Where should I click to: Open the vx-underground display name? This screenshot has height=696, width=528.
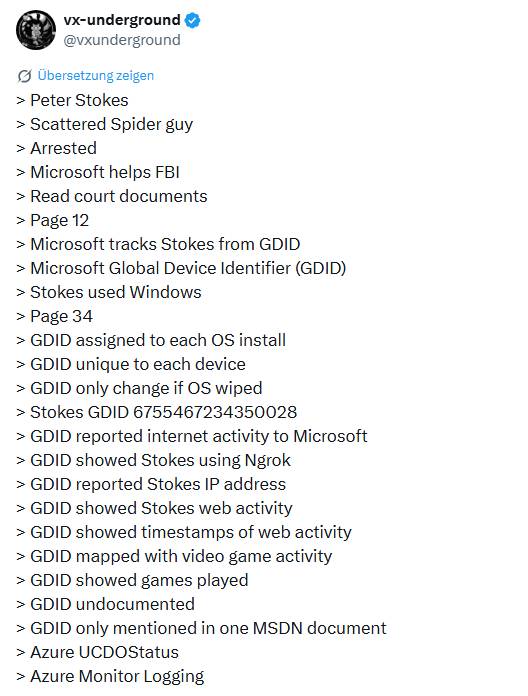(x=122, y=20)
